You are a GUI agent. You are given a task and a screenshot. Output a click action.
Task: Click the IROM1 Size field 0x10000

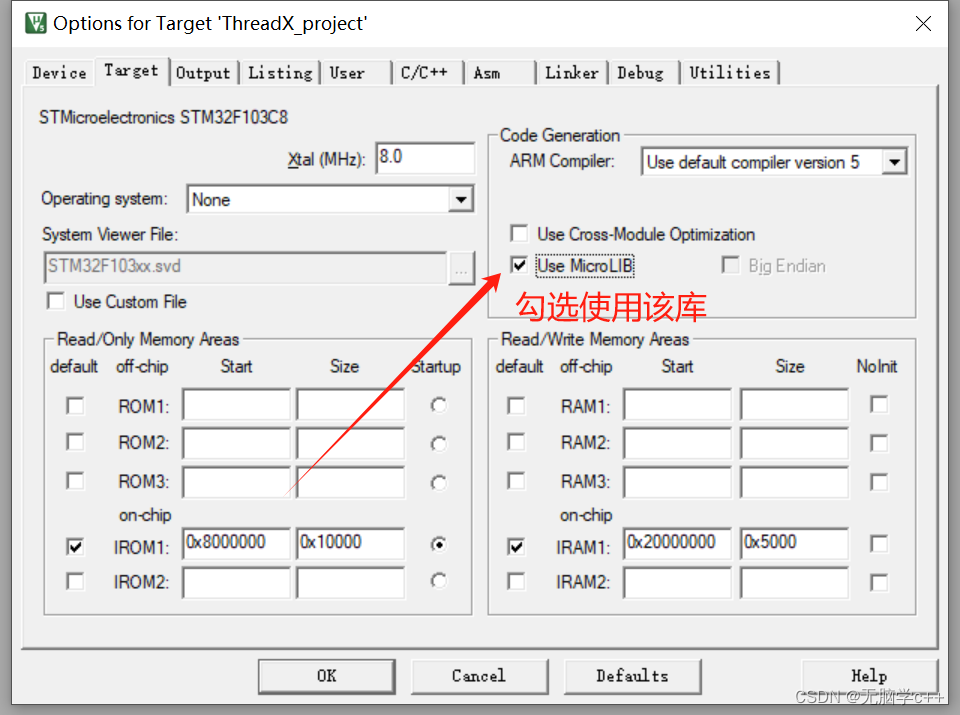coord(351,544)
